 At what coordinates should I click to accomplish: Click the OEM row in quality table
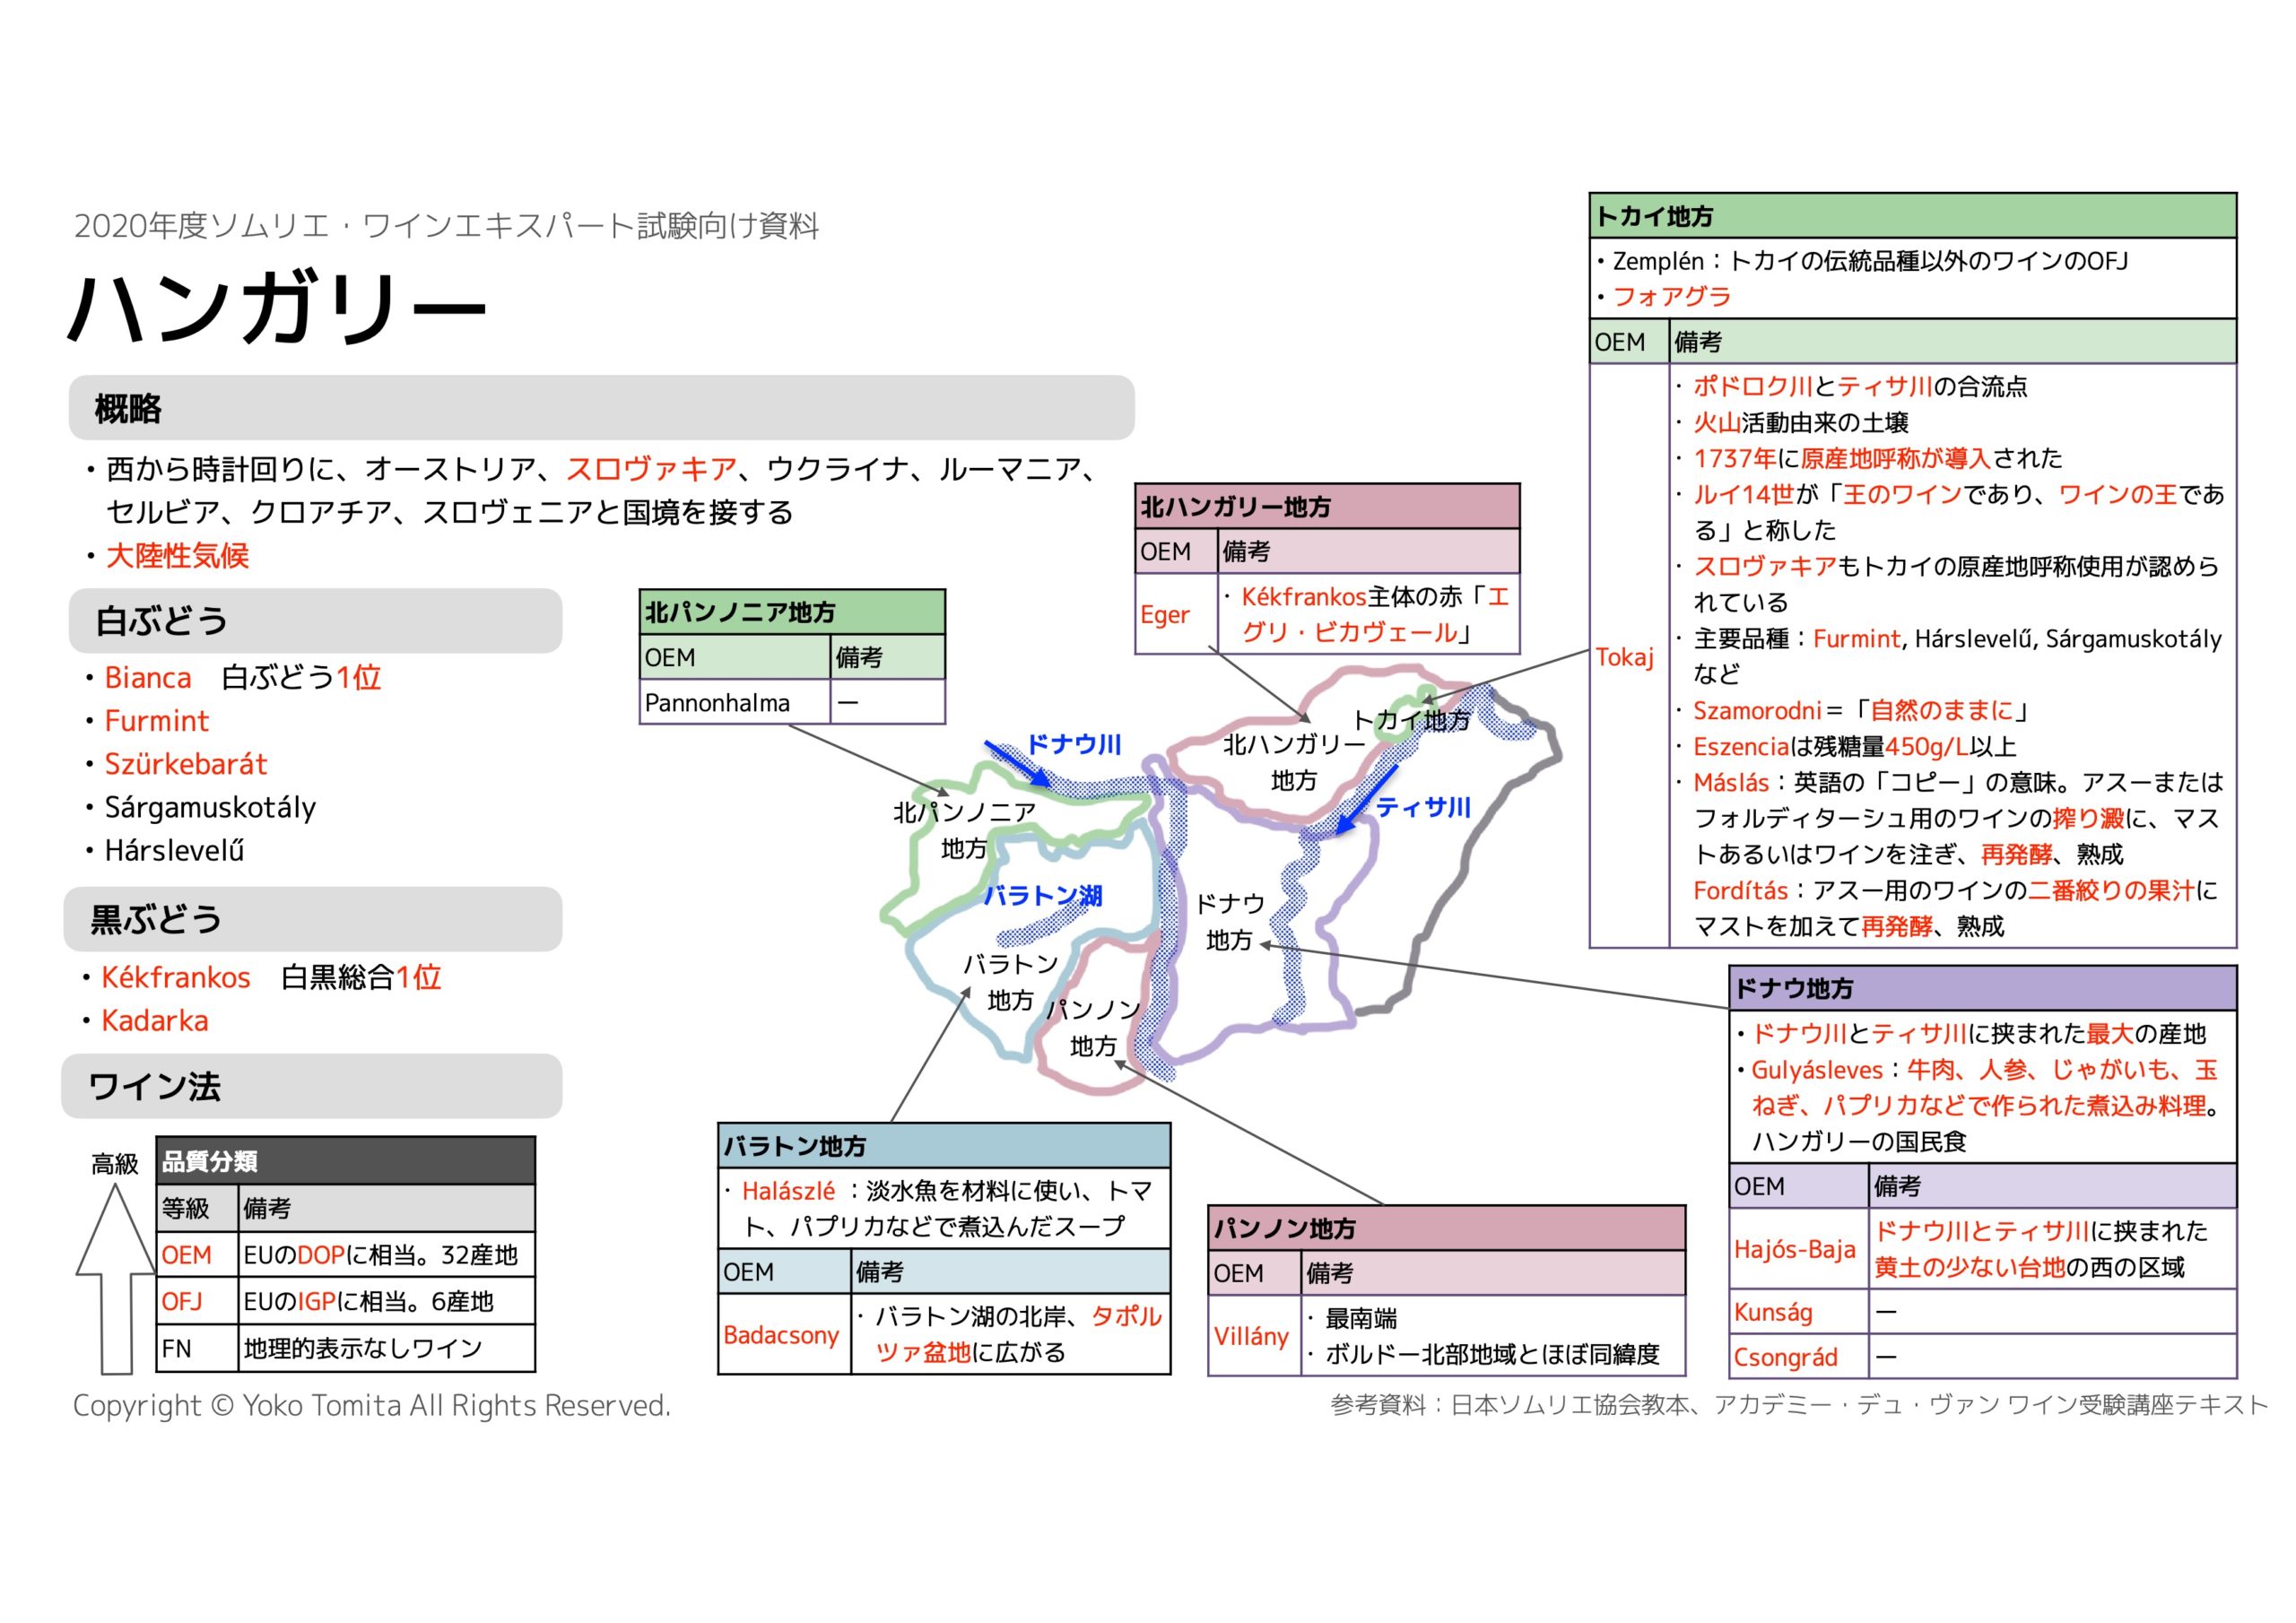[x=346, y=1255]
